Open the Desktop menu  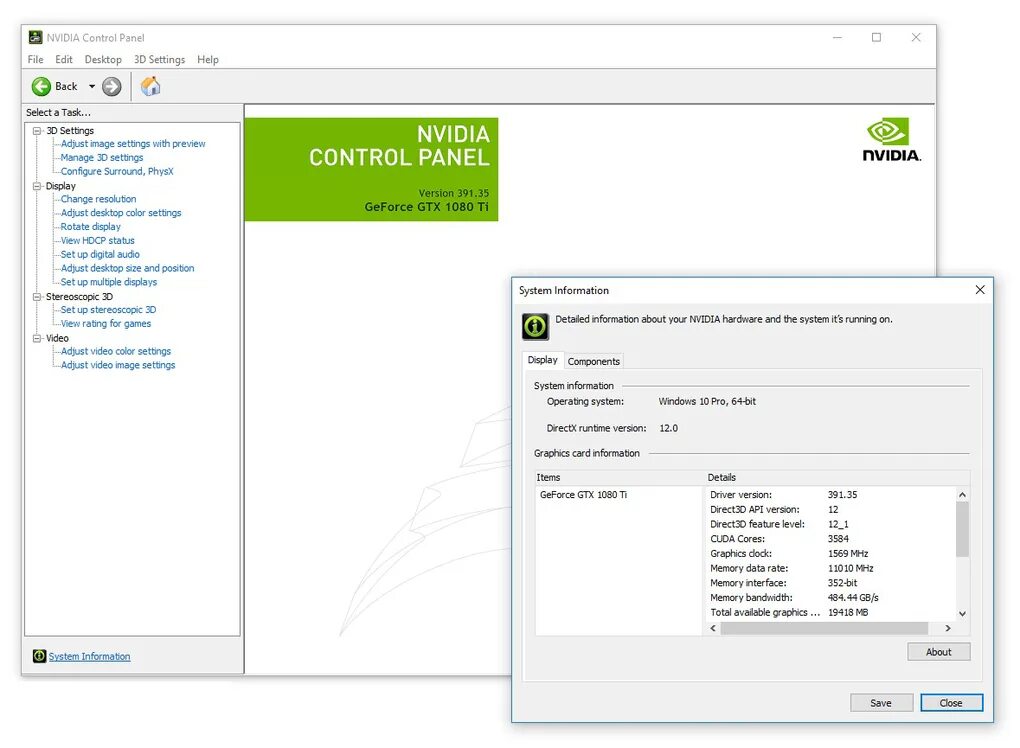click(103, 59)
